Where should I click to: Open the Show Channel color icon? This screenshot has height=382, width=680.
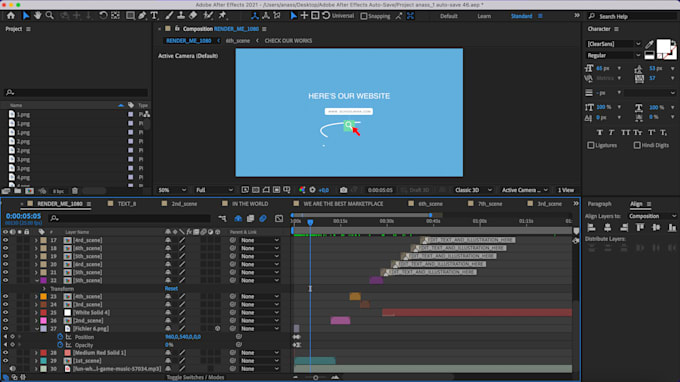click(302, 190)
